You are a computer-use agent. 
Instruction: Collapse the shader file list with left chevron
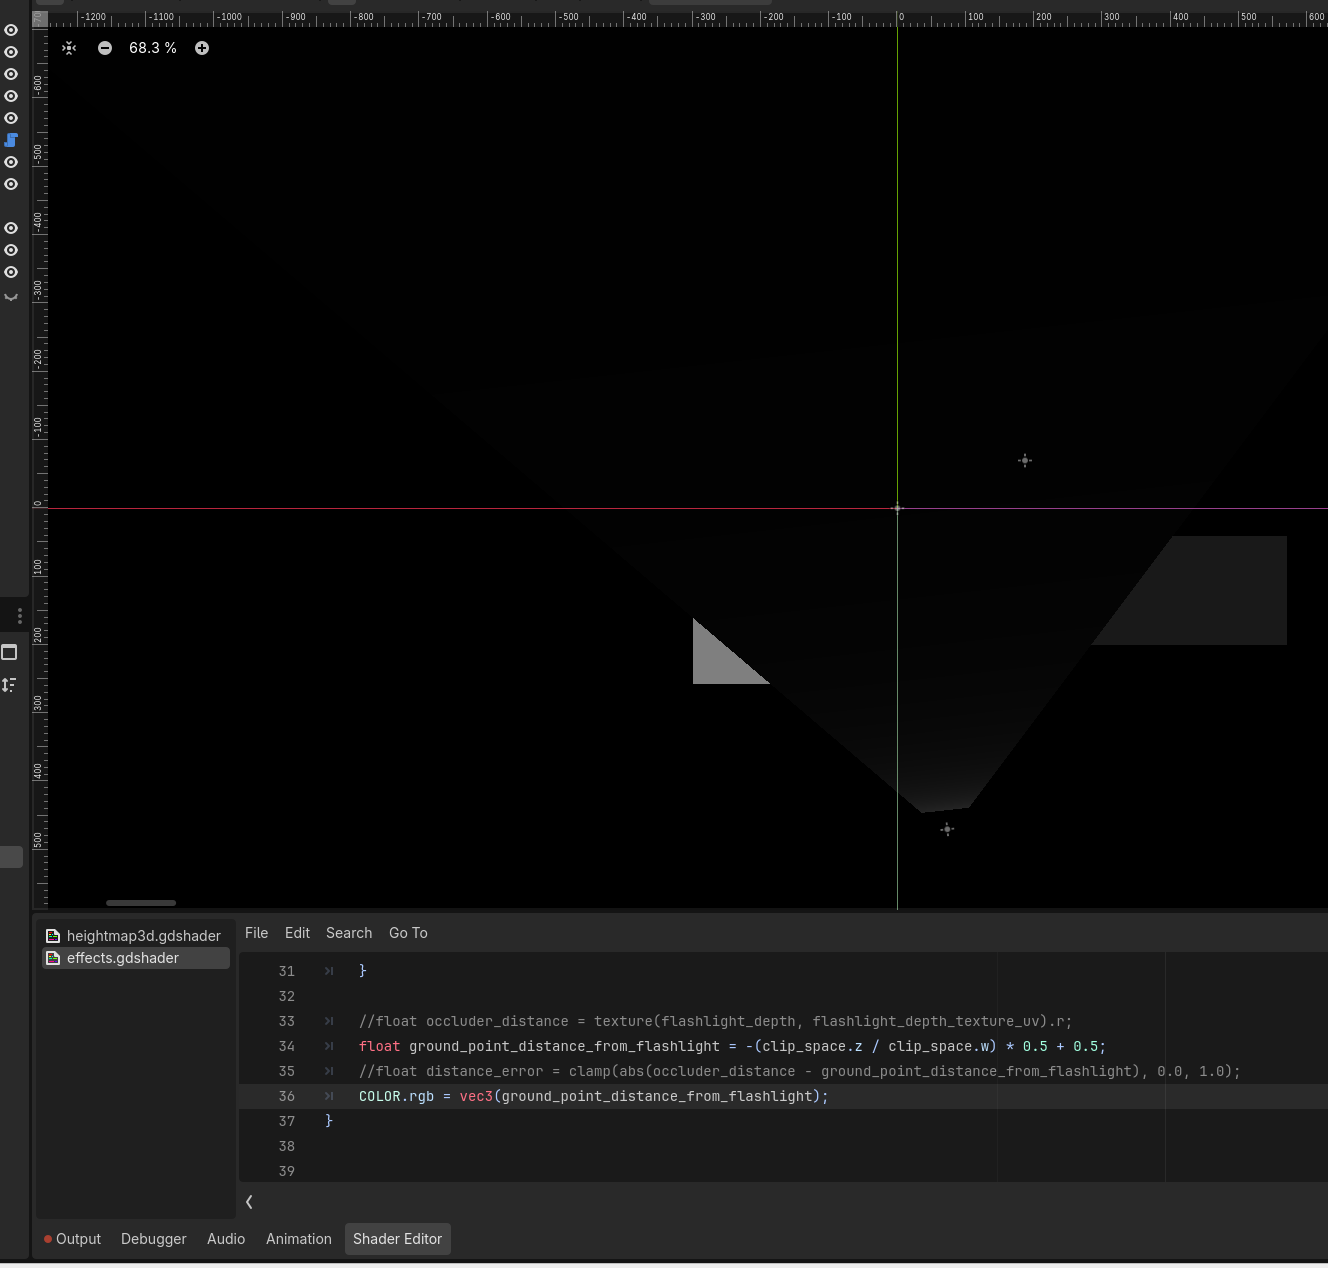249,1202
